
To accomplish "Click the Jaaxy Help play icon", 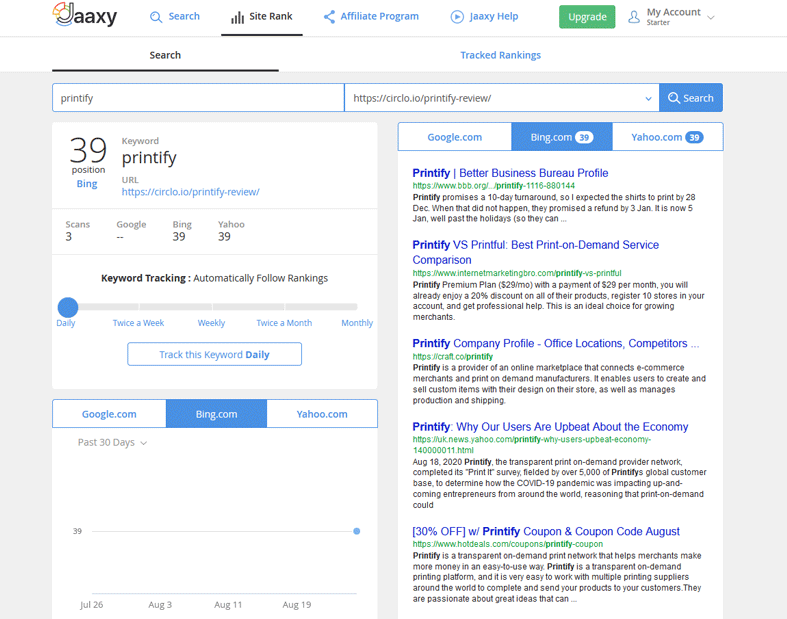I will click(457, 17).
